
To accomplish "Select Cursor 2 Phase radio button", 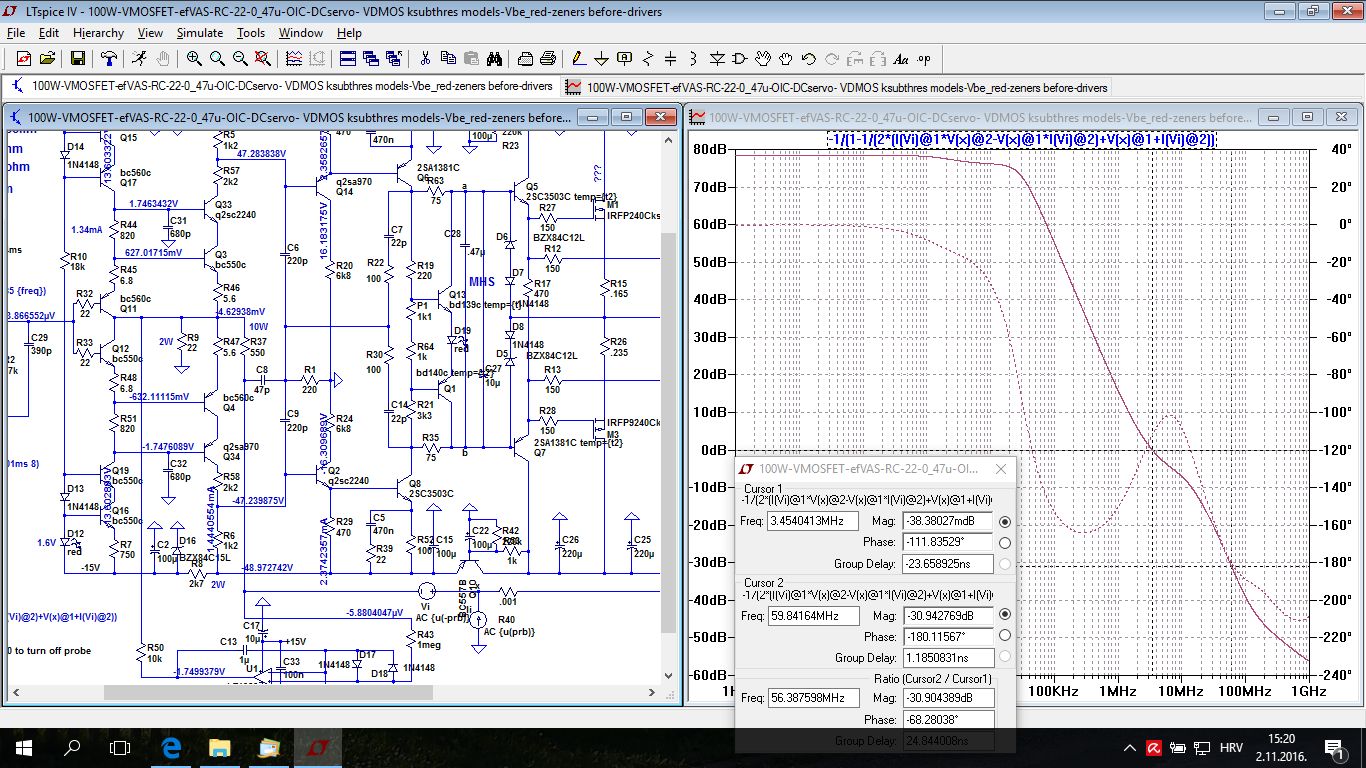I will 1005,635.
